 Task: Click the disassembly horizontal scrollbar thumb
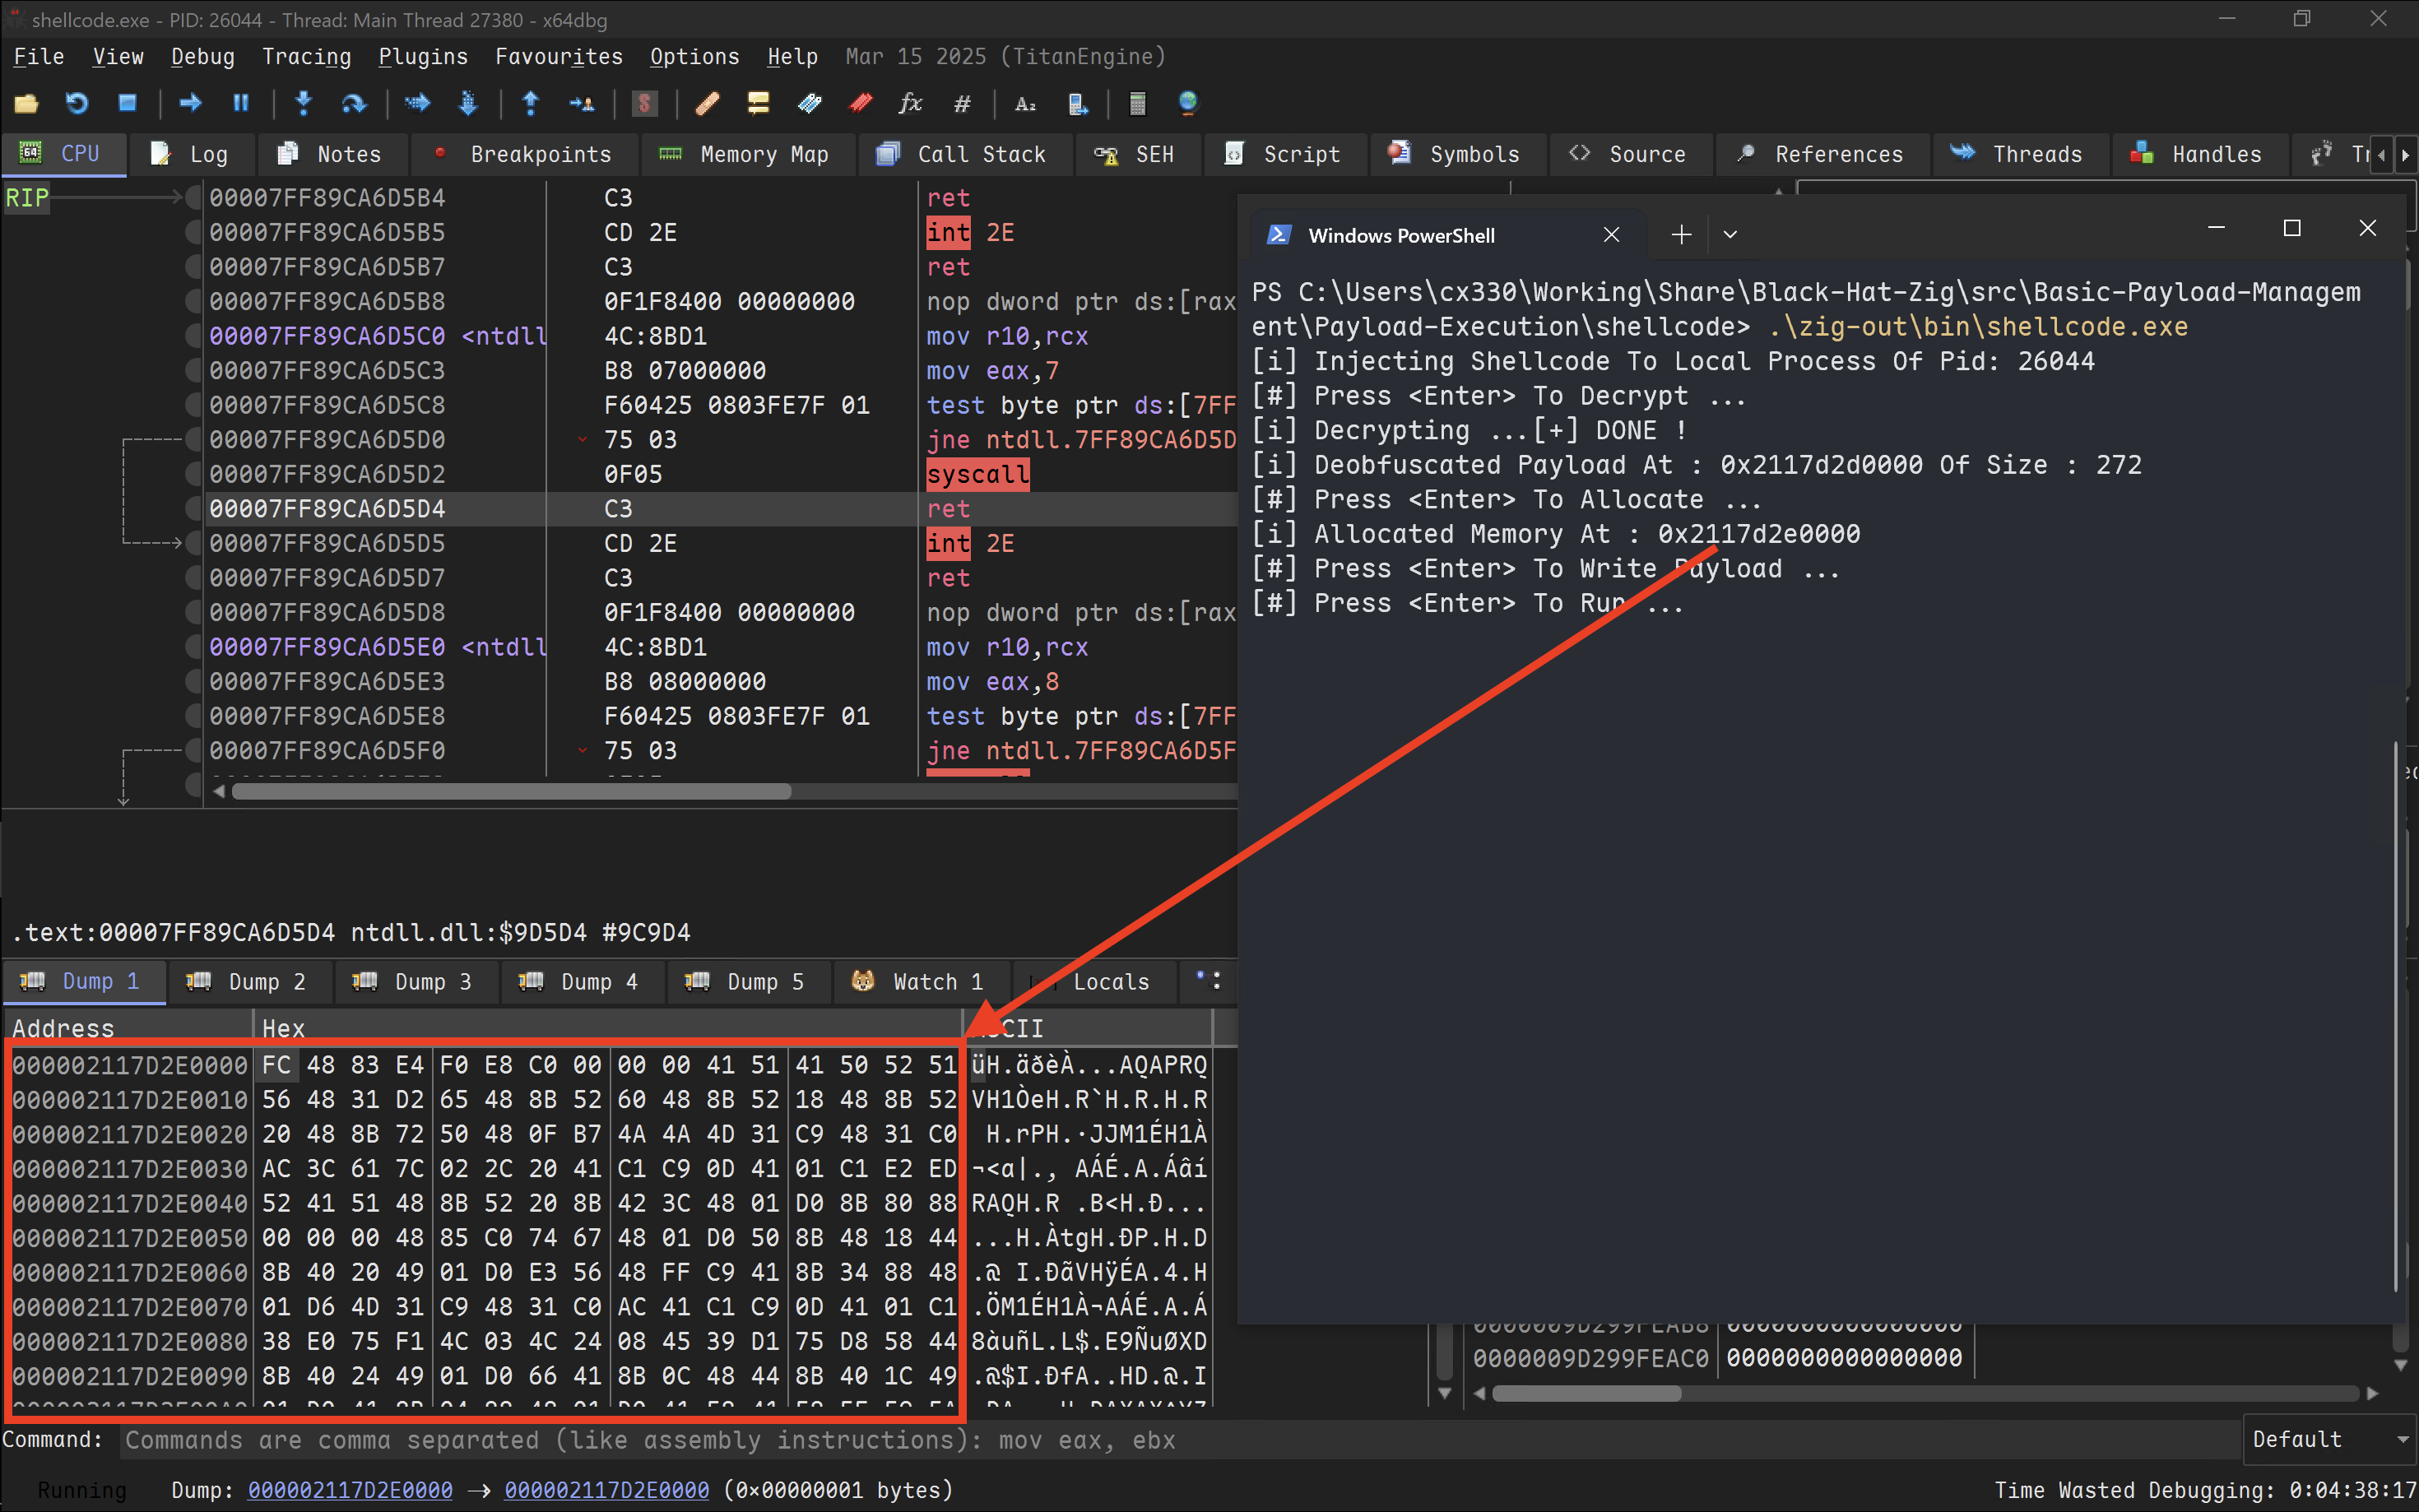coord(511,792)
